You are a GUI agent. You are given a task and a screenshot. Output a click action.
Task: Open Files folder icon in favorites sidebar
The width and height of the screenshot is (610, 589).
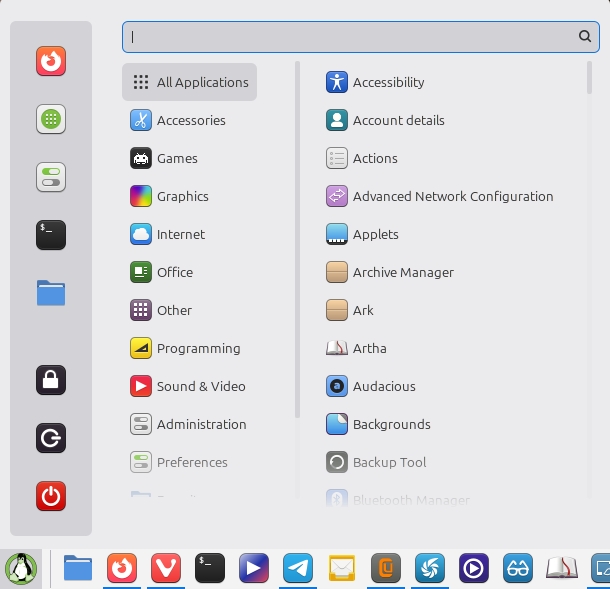(51, 293)
